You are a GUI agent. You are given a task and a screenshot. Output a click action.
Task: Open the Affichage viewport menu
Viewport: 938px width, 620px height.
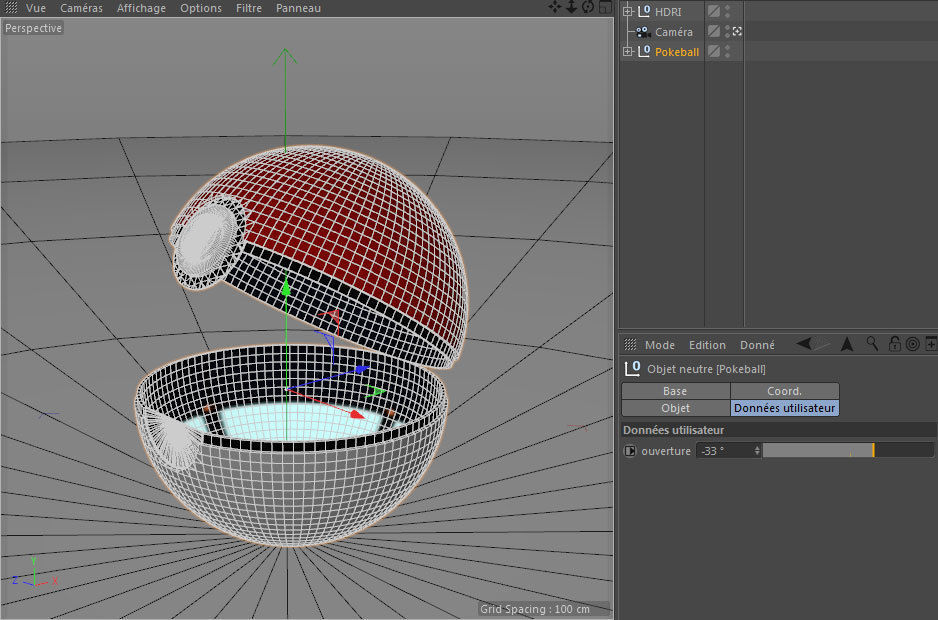[x=141, y=8]
